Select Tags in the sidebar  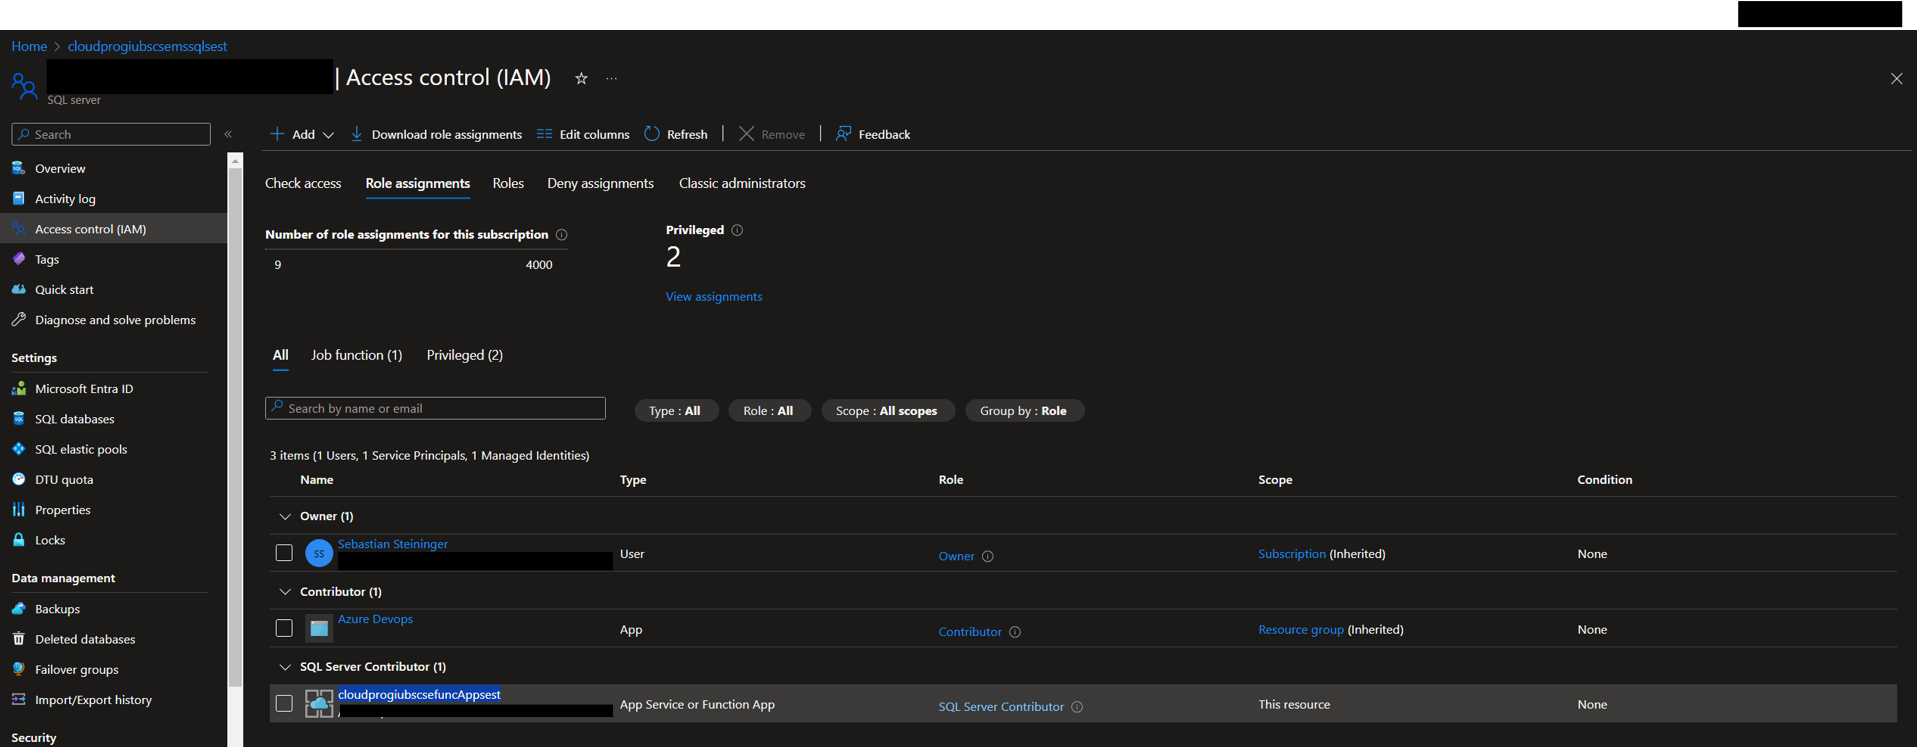[47, 259]
